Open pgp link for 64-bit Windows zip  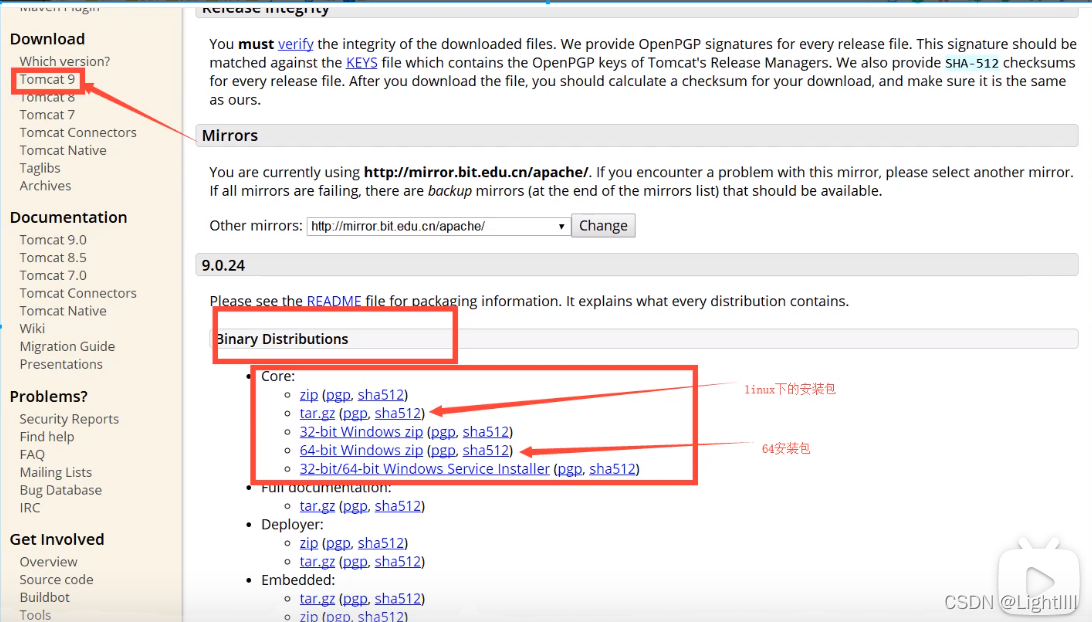tap(443, 451)
